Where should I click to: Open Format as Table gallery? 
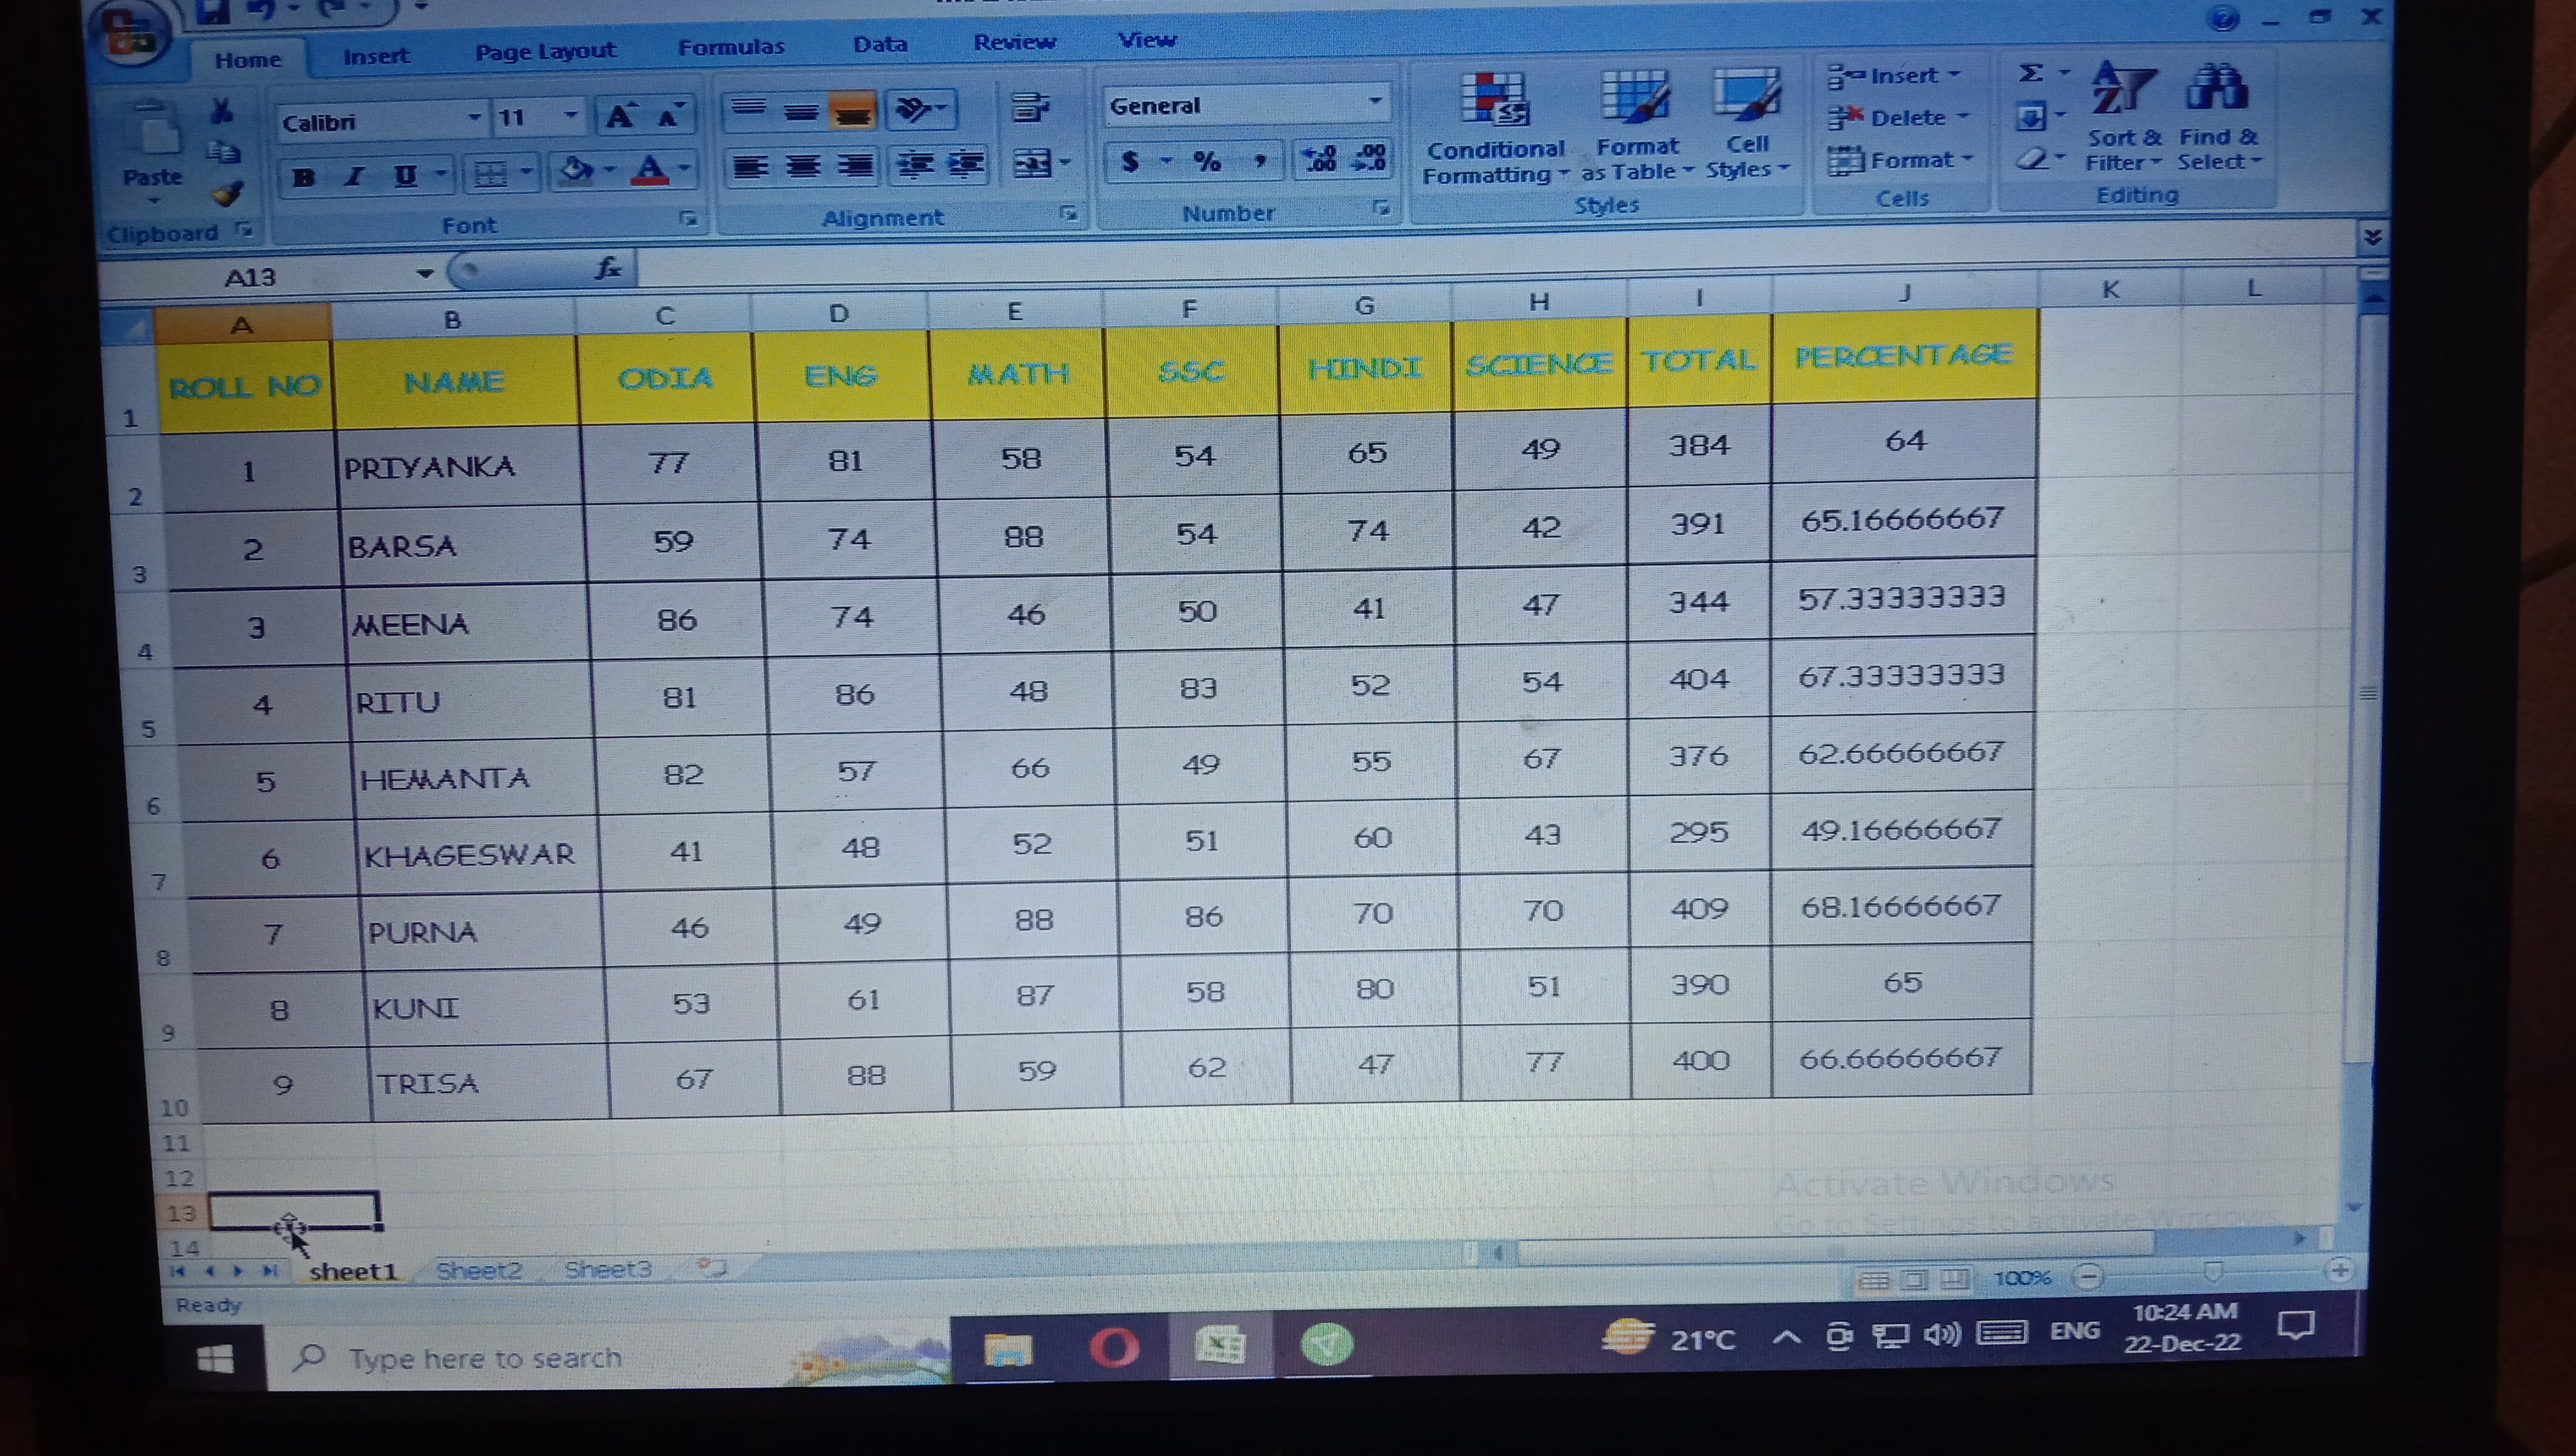pos(1635,99)
